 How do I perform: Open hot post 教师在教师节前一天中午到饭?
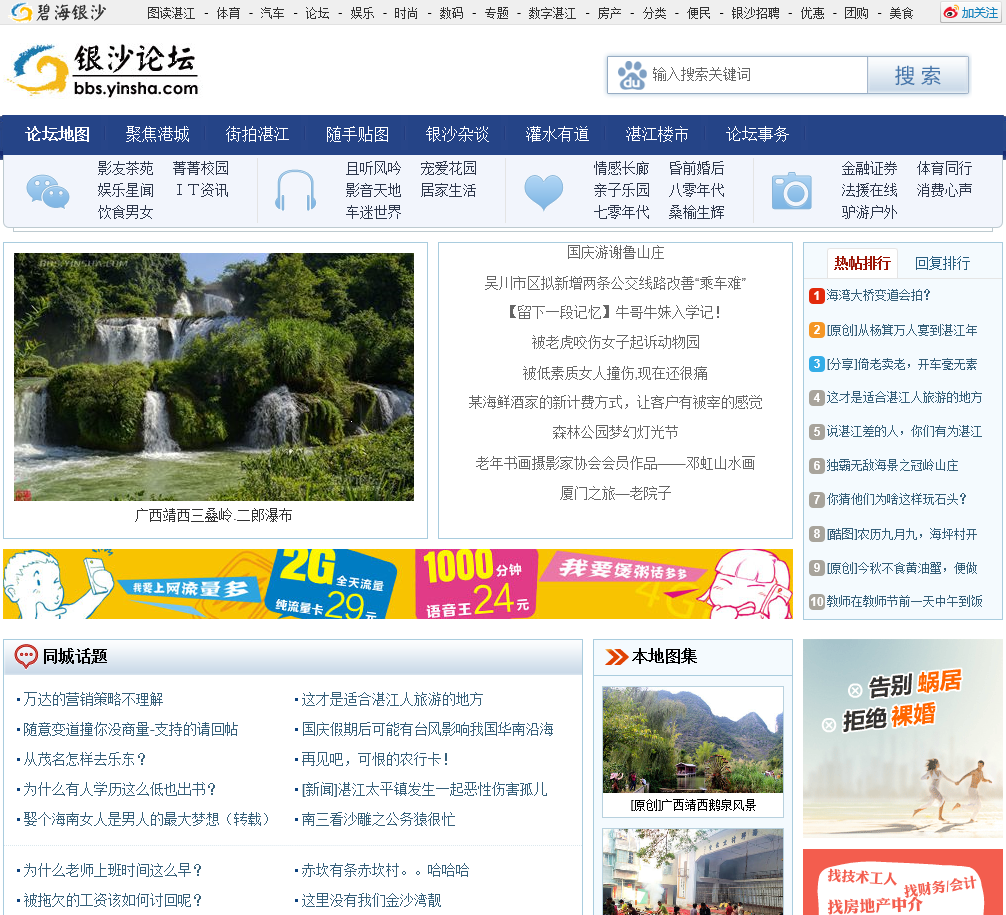click(x=904, y=601)
